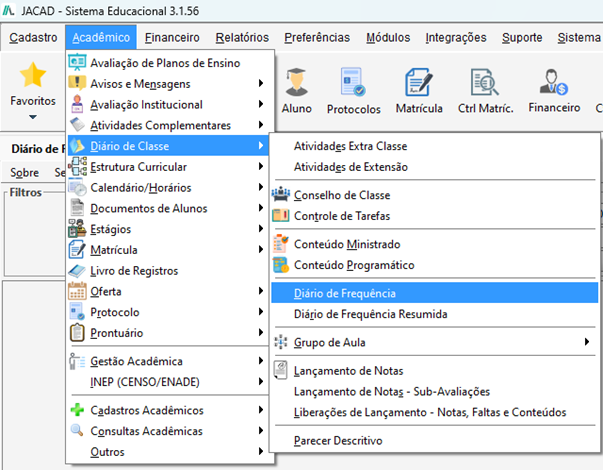Select Diário de Frequência Resumida entry
Image resolution: width=603 pixels, height=470 pixels.
pos(435,314)
